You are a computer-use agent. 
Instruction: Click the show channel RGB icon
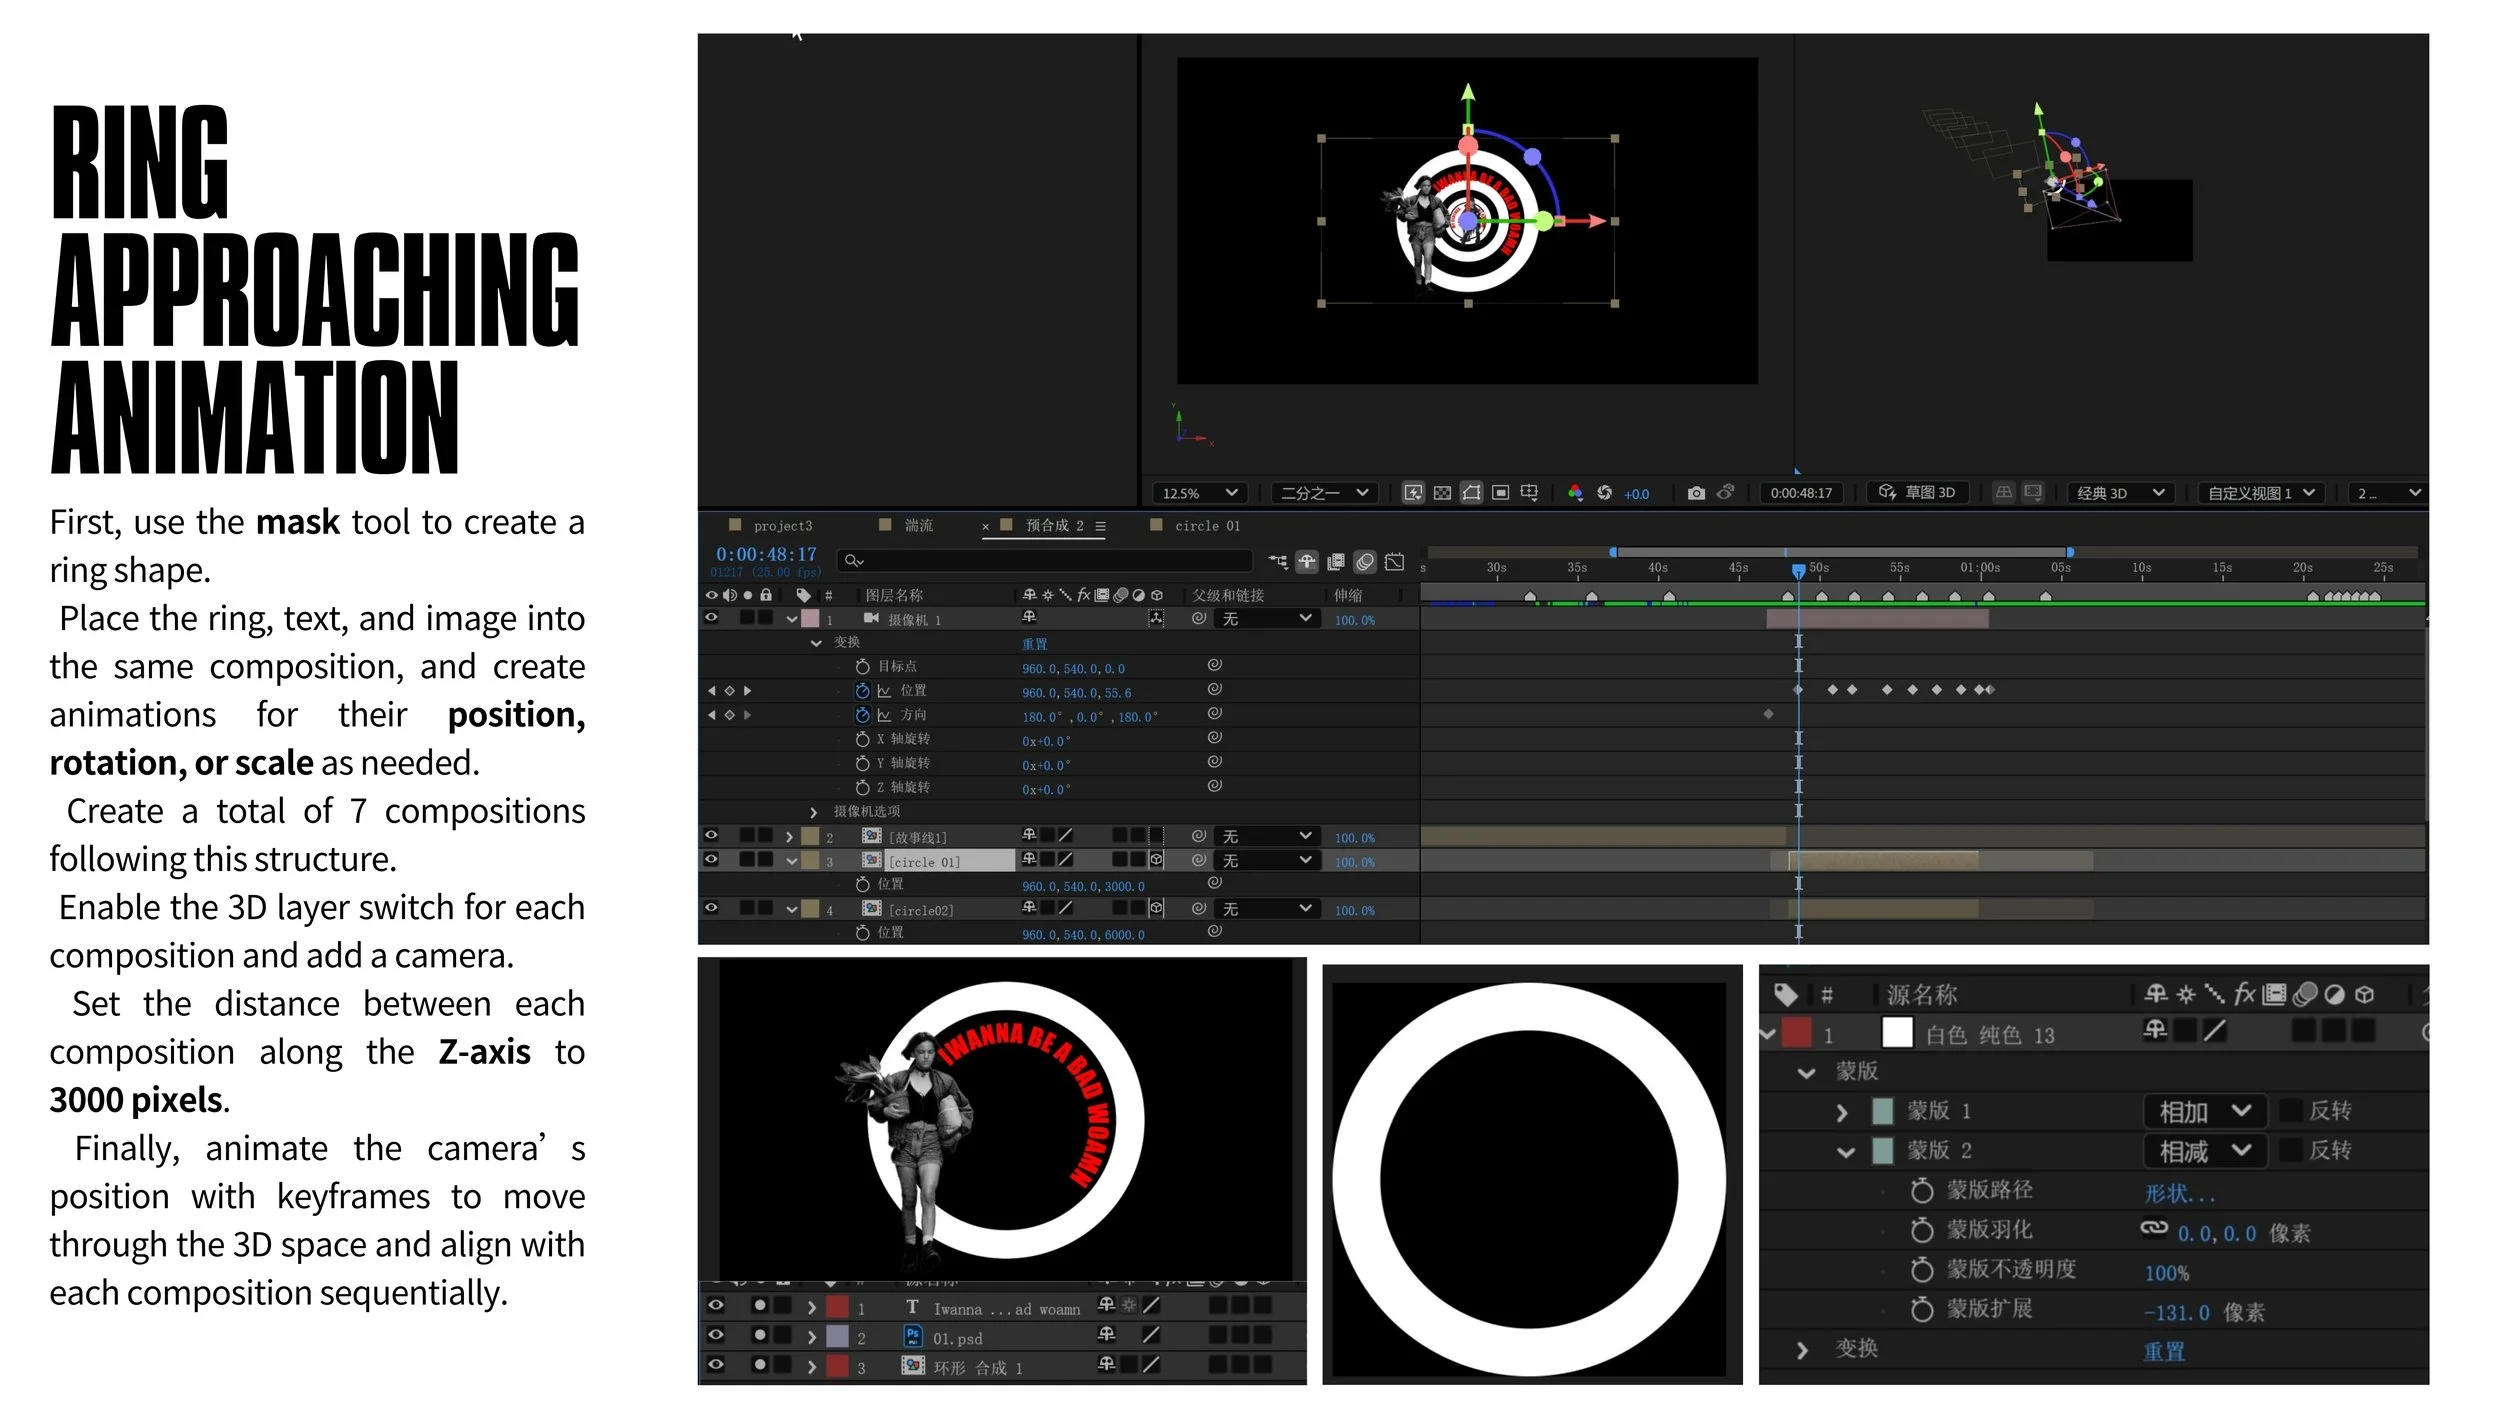pyautogui.click(x=1575, y=493)
